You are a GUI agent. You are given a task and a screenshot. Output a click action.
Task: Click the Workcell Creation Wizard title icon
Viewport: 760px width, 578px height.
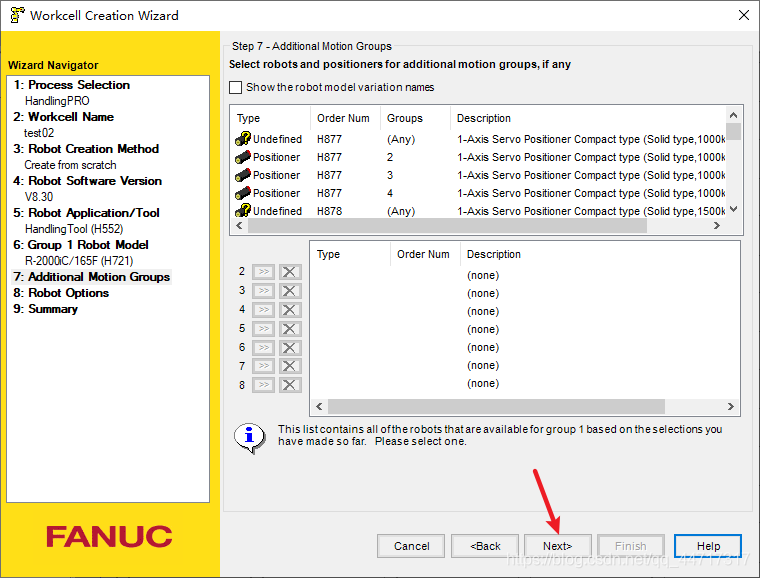click(x=17, y=15)
